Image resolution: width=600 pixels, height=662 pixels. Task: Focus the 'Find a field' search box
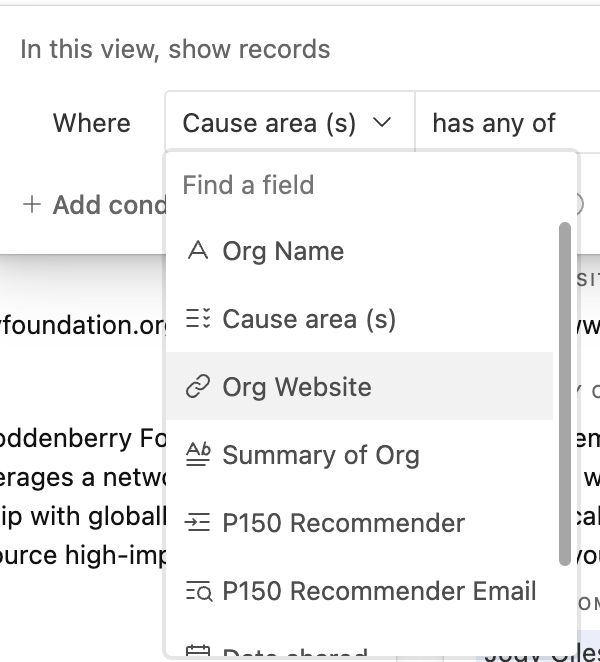(372, 185)
